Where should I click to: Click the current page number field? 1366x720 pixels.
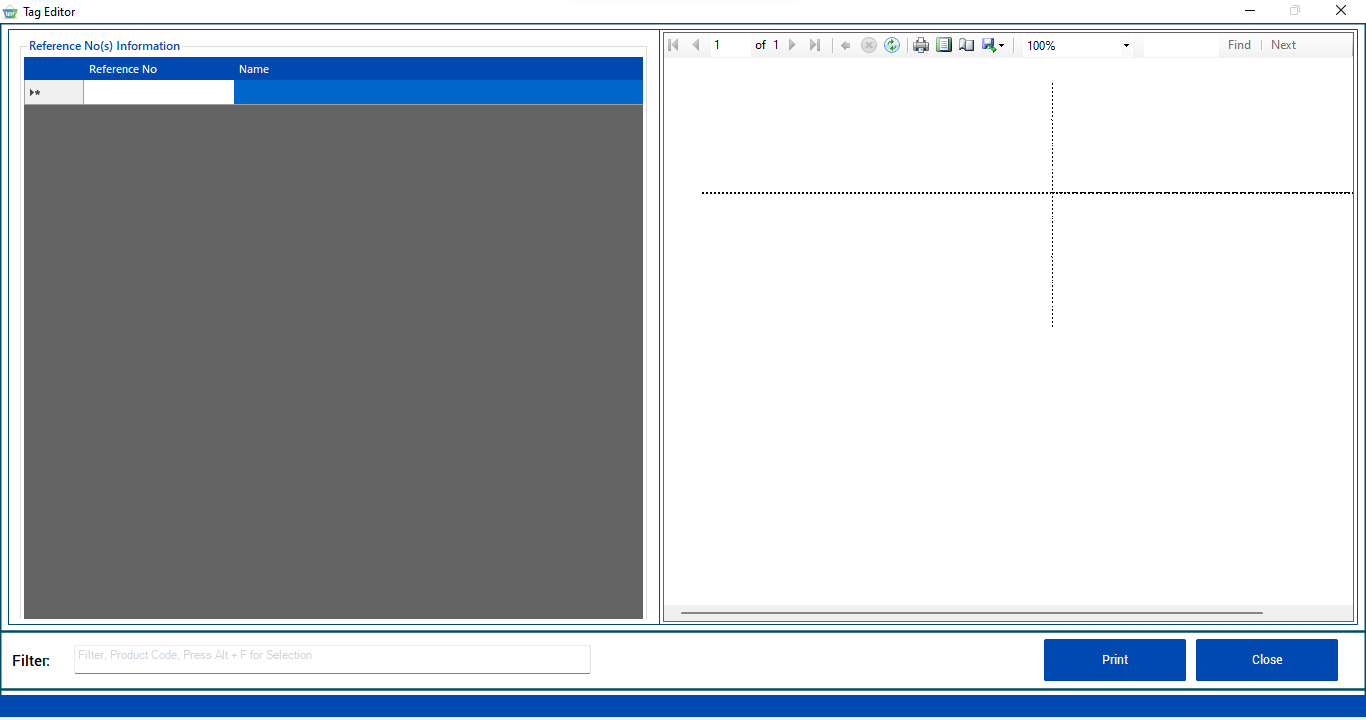click(x=730, y=45)
